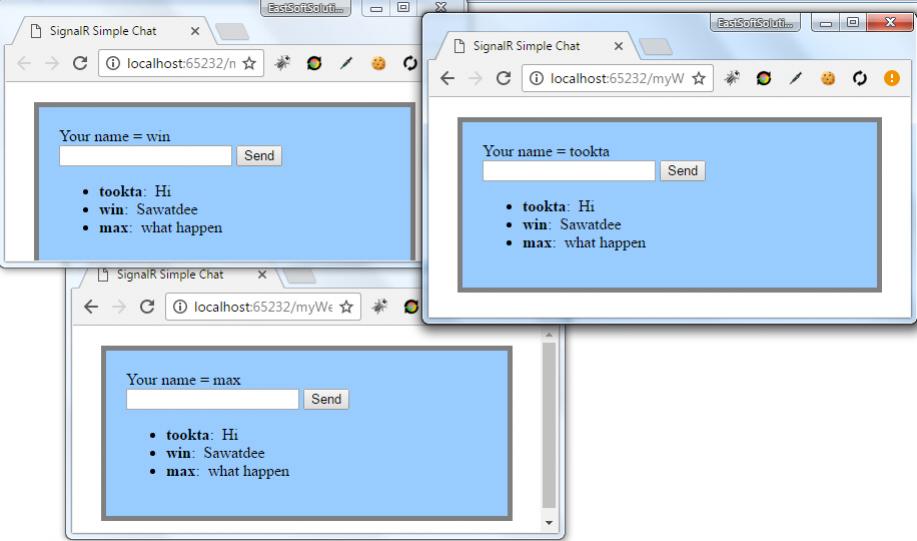Click "max: what happen" message in max window
917x541 pixels.
click(x=227, y=471)
